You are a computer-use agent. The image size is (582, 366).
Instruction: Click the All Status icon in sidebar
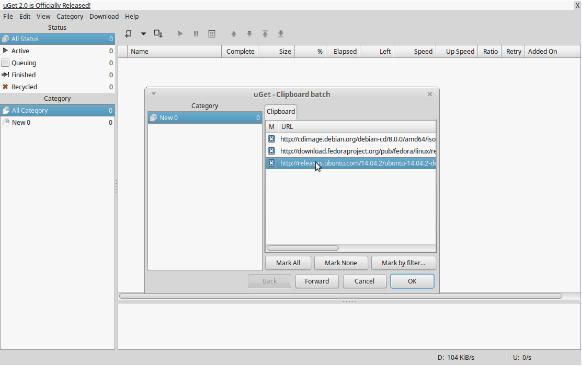click(6, 39)
